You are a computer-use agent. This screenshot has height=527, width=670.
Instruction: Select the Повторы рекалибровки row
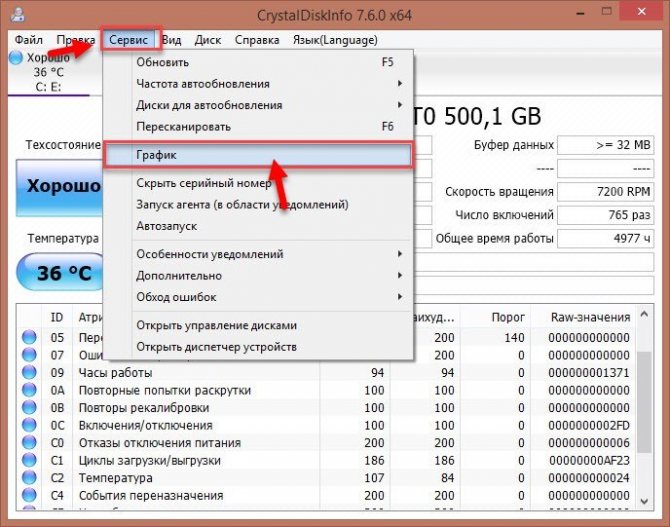point(326,408)
